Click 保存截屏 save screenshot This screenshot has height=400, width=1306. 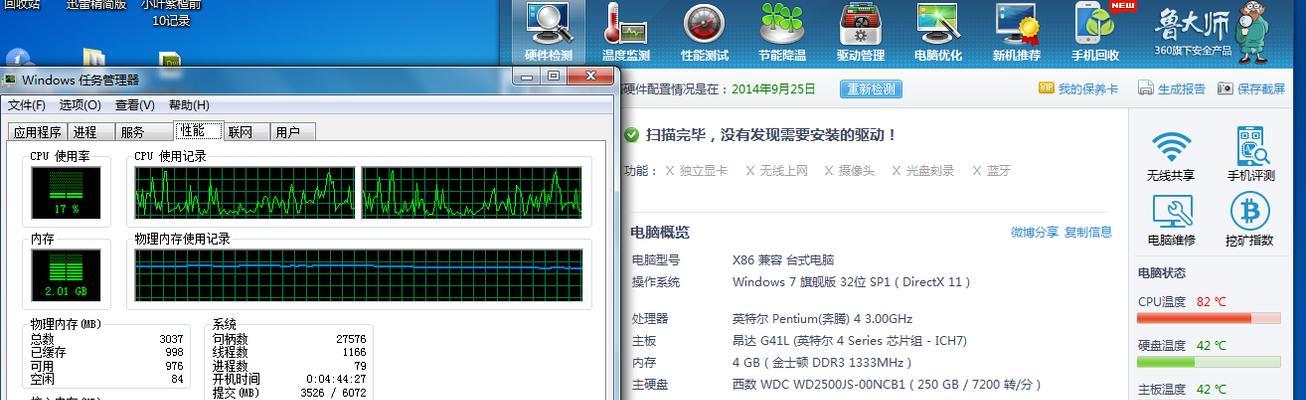coord(1251,89)
